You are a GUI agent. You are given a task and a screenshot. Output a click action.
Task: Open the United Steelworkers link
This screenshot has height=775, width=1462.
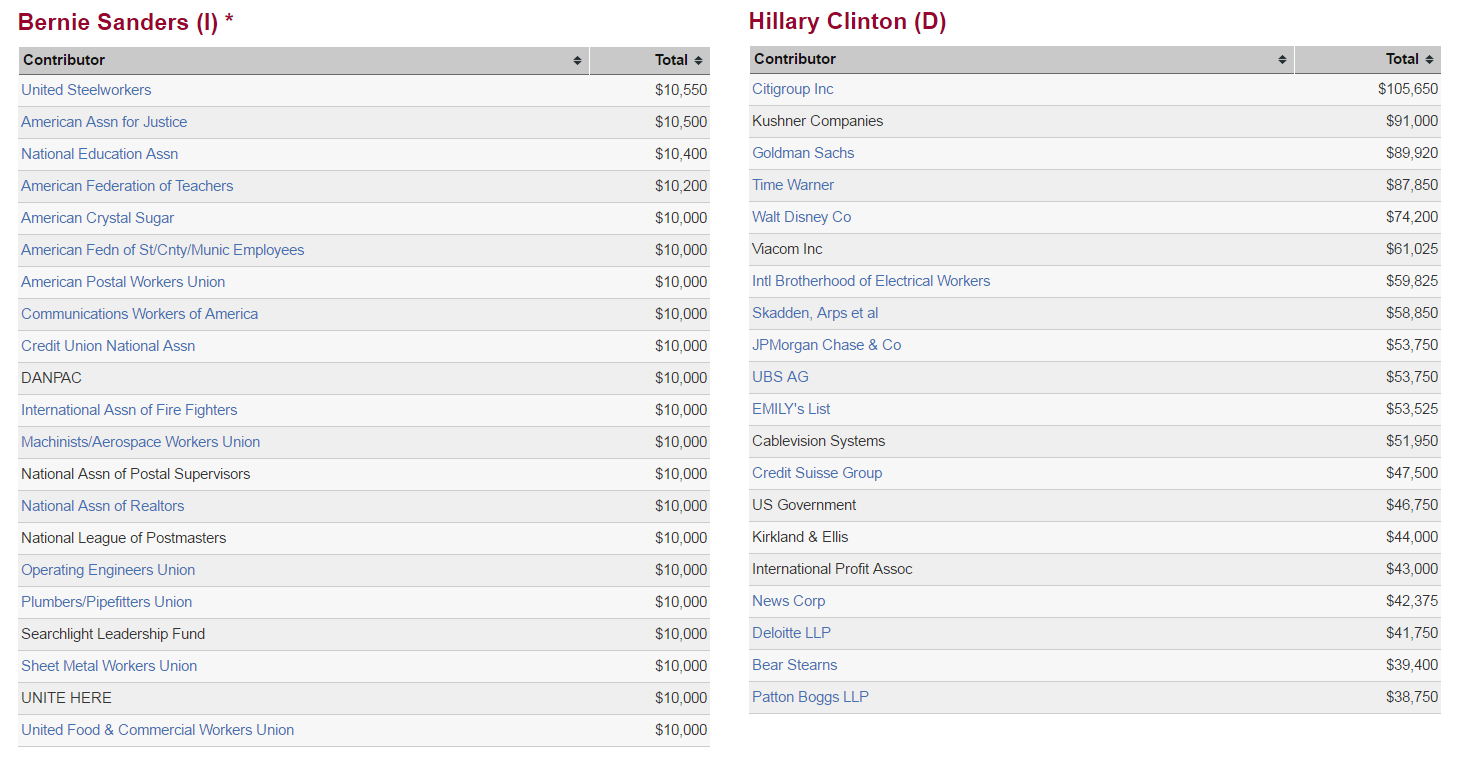tap(86, 90)
